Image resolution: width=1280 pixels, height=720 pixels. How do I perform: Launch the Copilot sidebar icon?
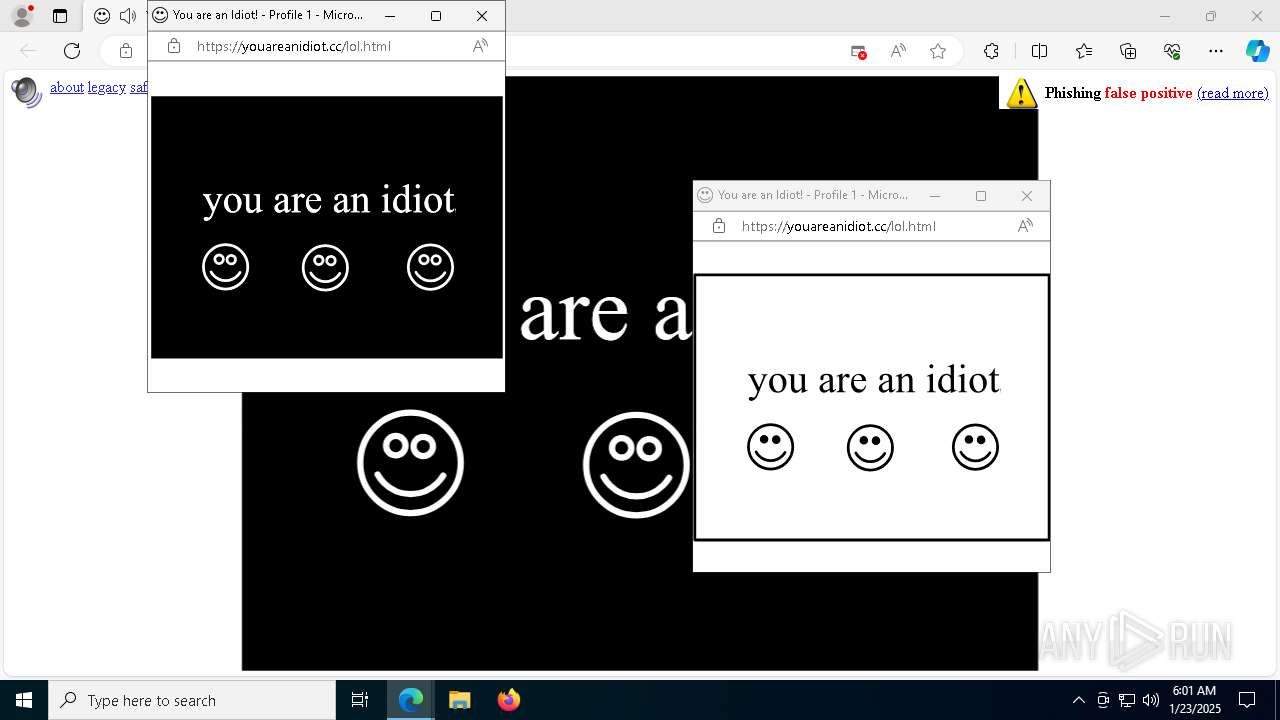pyautogui.click(x=1257, y=52)
